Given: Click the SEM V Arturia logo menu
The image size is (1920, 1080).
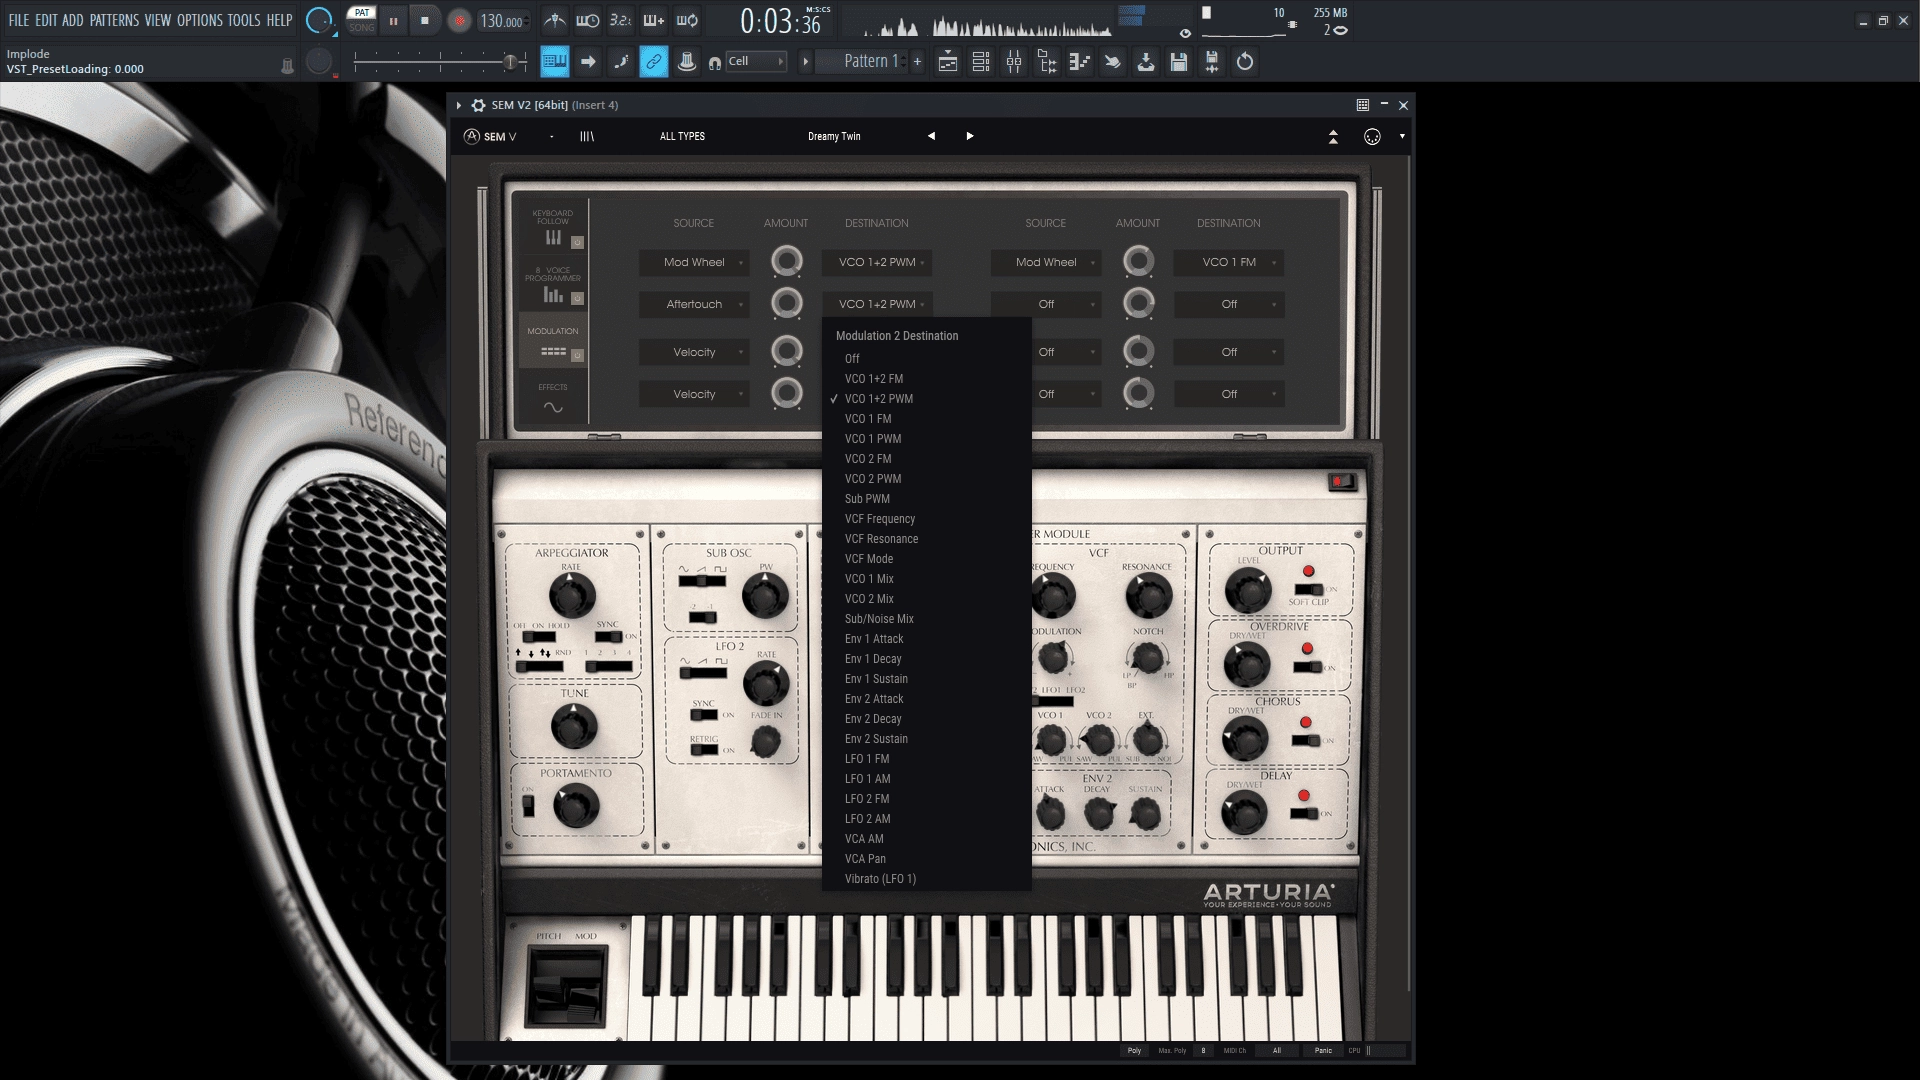Looking at the screenshot, I should [490, 136].
